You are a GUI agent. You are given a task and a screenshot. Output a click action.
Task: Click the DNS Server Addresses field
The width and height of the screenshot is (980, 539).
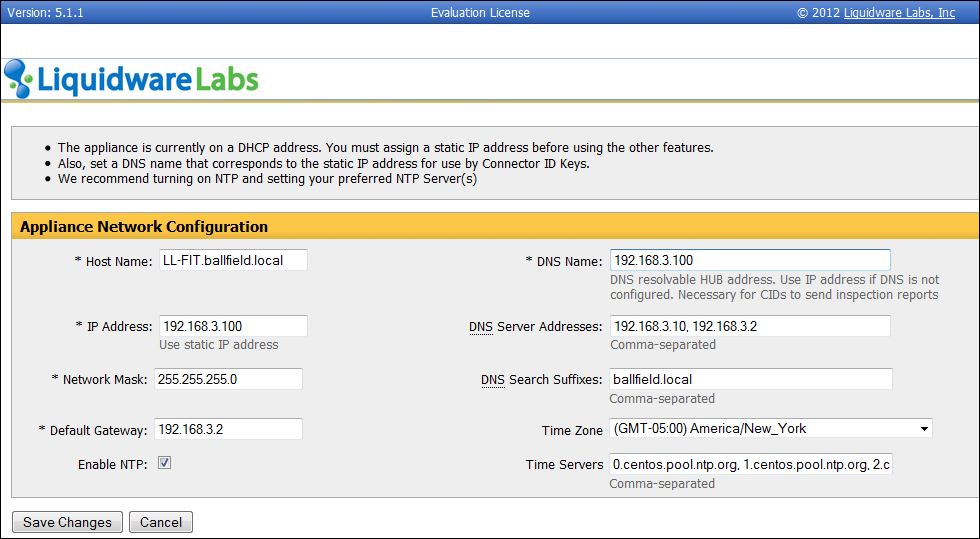(x=749, y=326)
